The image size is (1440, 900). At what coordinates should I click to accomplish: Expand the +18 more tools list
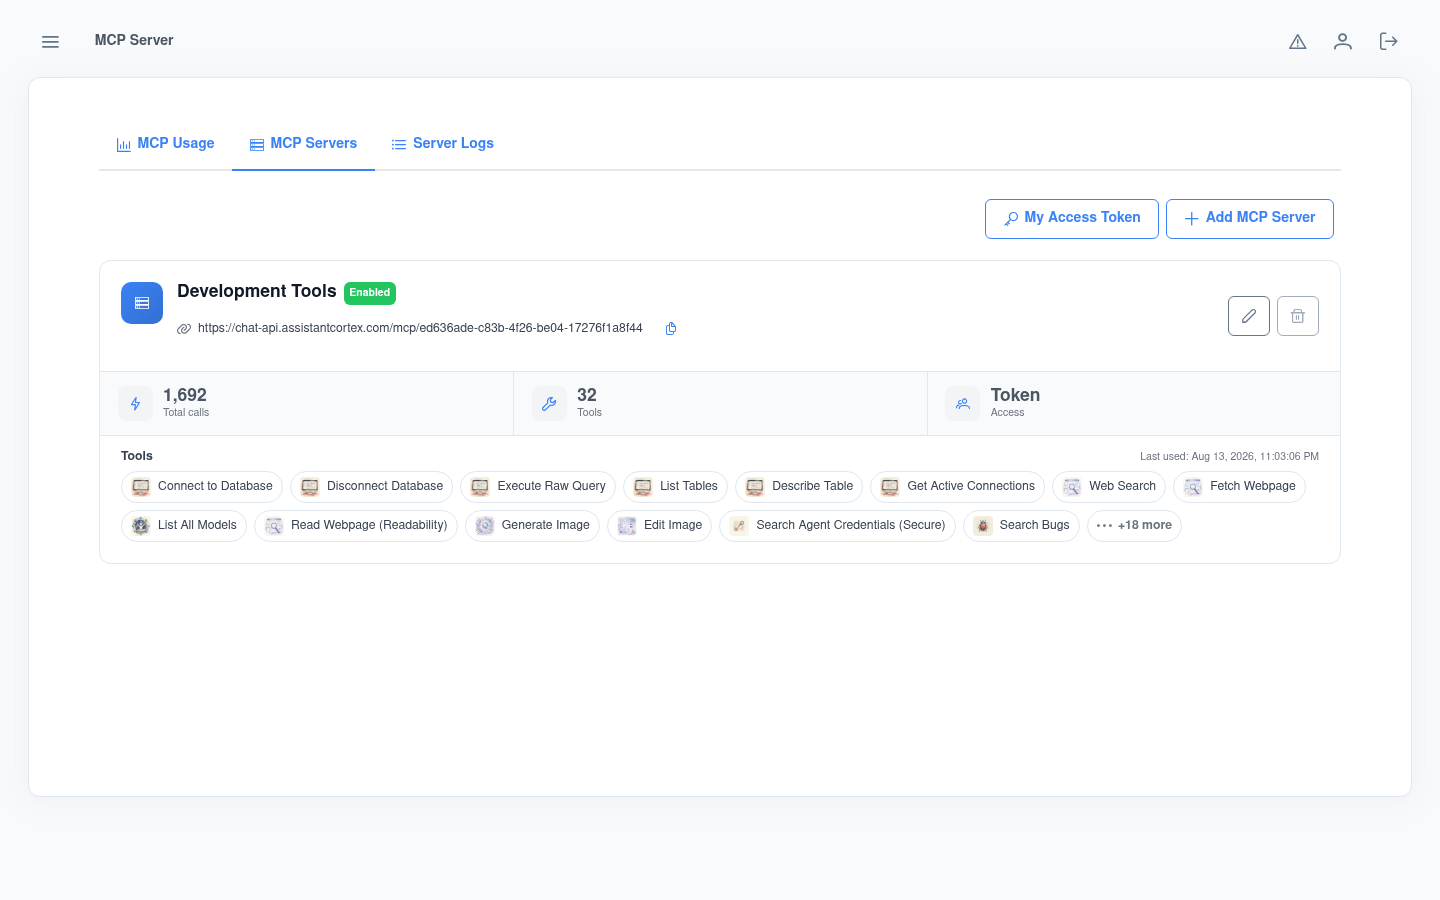pyautogui.click(x=1134, y=526)
